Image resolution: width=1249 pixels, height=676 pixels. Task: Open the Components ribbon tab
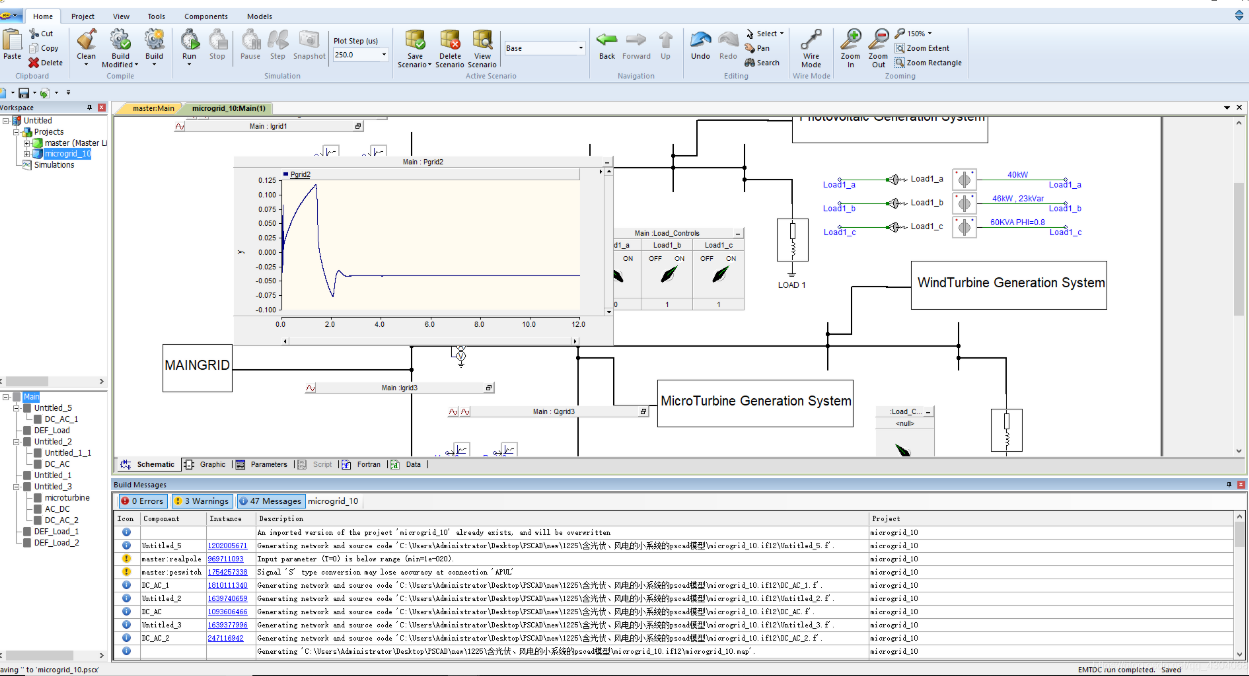(206, 16)
